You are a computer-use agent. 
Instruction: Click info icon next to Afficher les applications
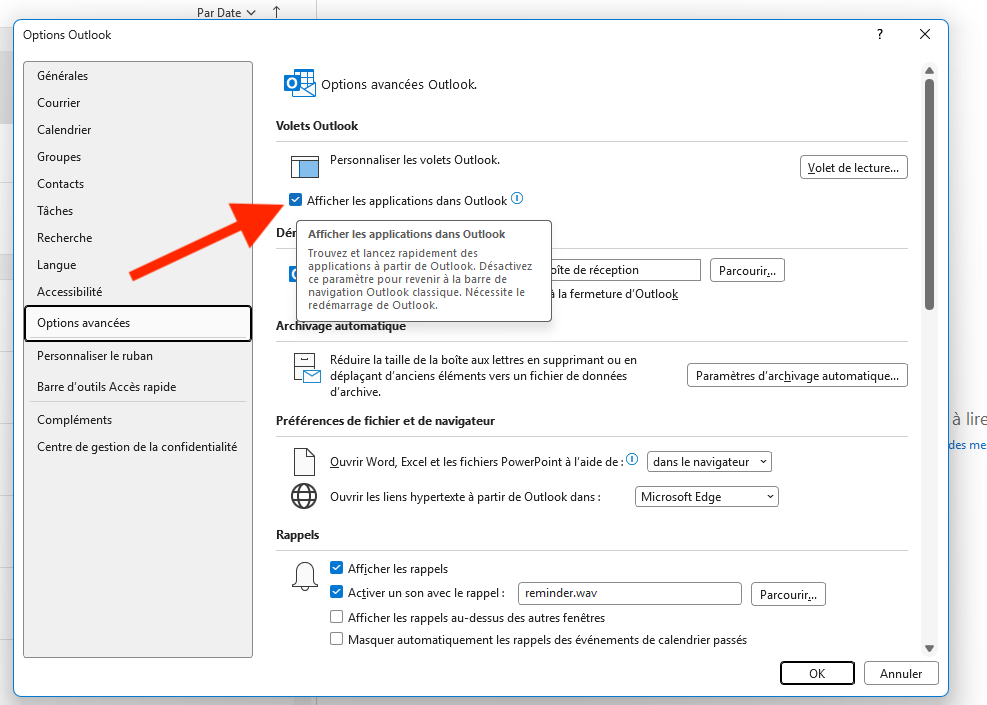click(x=517, y=199)
